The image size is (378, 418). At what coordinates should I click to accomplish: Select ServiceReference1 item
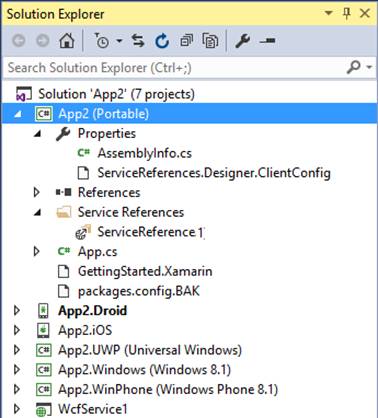pos(150,232)
